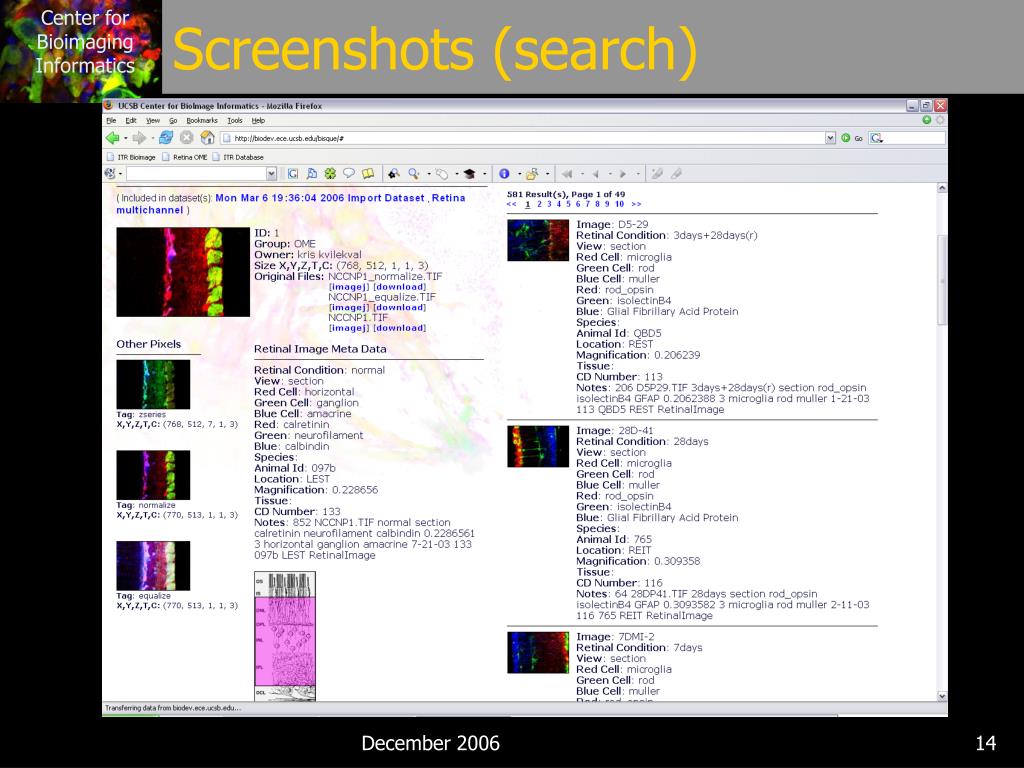Open the 'Mon Mar 6 19:36:04 2006 Import Dataset' link

coord(320,198)
